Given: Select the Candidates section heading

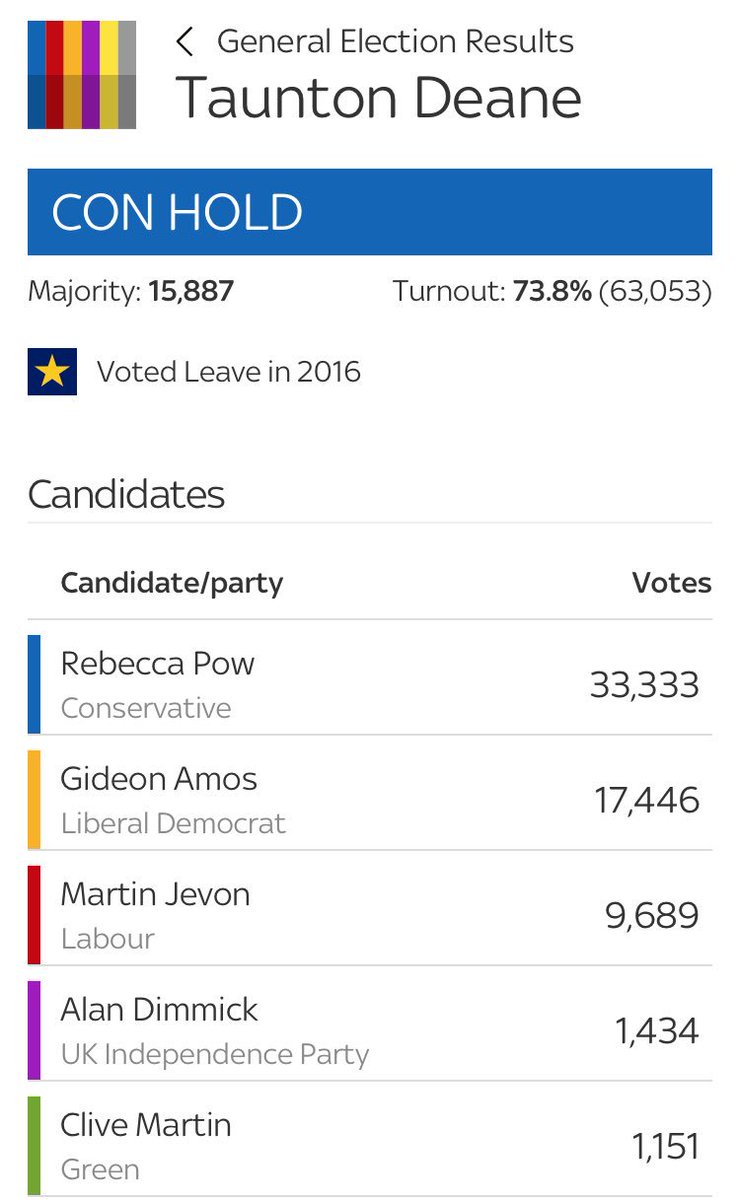Looking at the screenshot, I should pyautogui.click(x=126, y=494).
